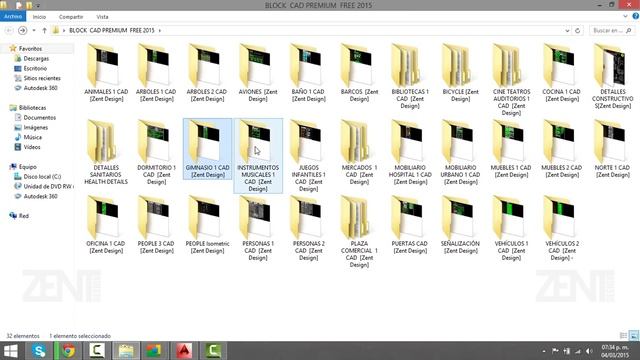Open Imágenes library
Viewport: 640px width, 360px height.
click(x=36, y=127)
